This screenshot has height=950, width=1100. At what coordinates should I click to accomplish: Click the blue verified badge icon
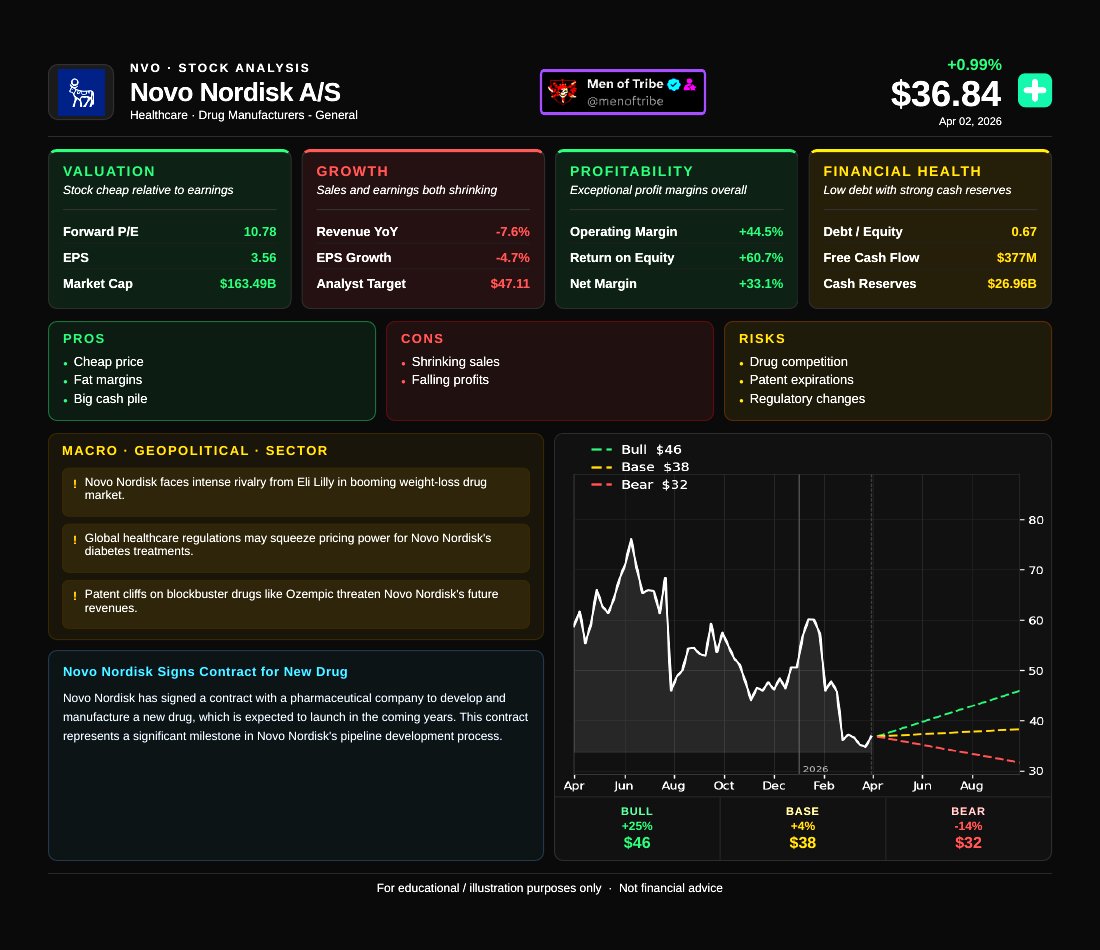coord(673,84)
